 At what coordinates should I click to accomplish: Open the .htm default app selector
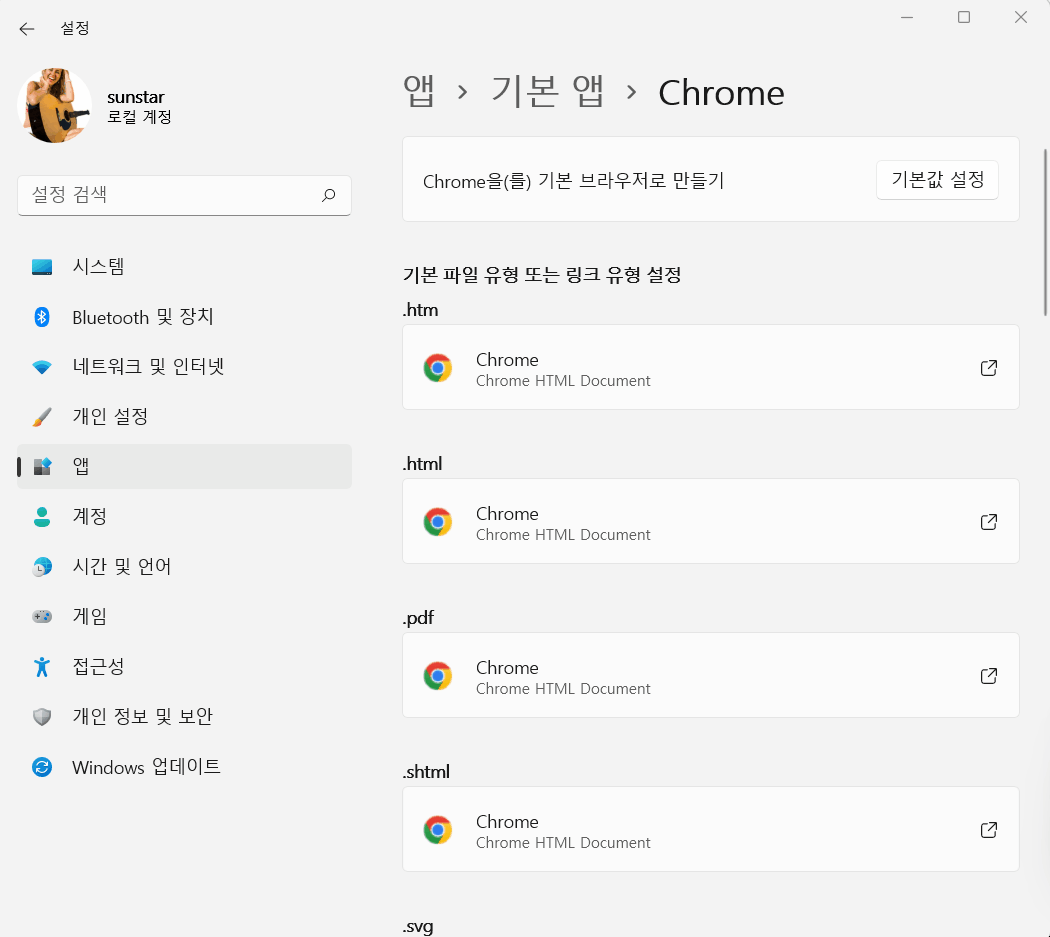point(710,367)
